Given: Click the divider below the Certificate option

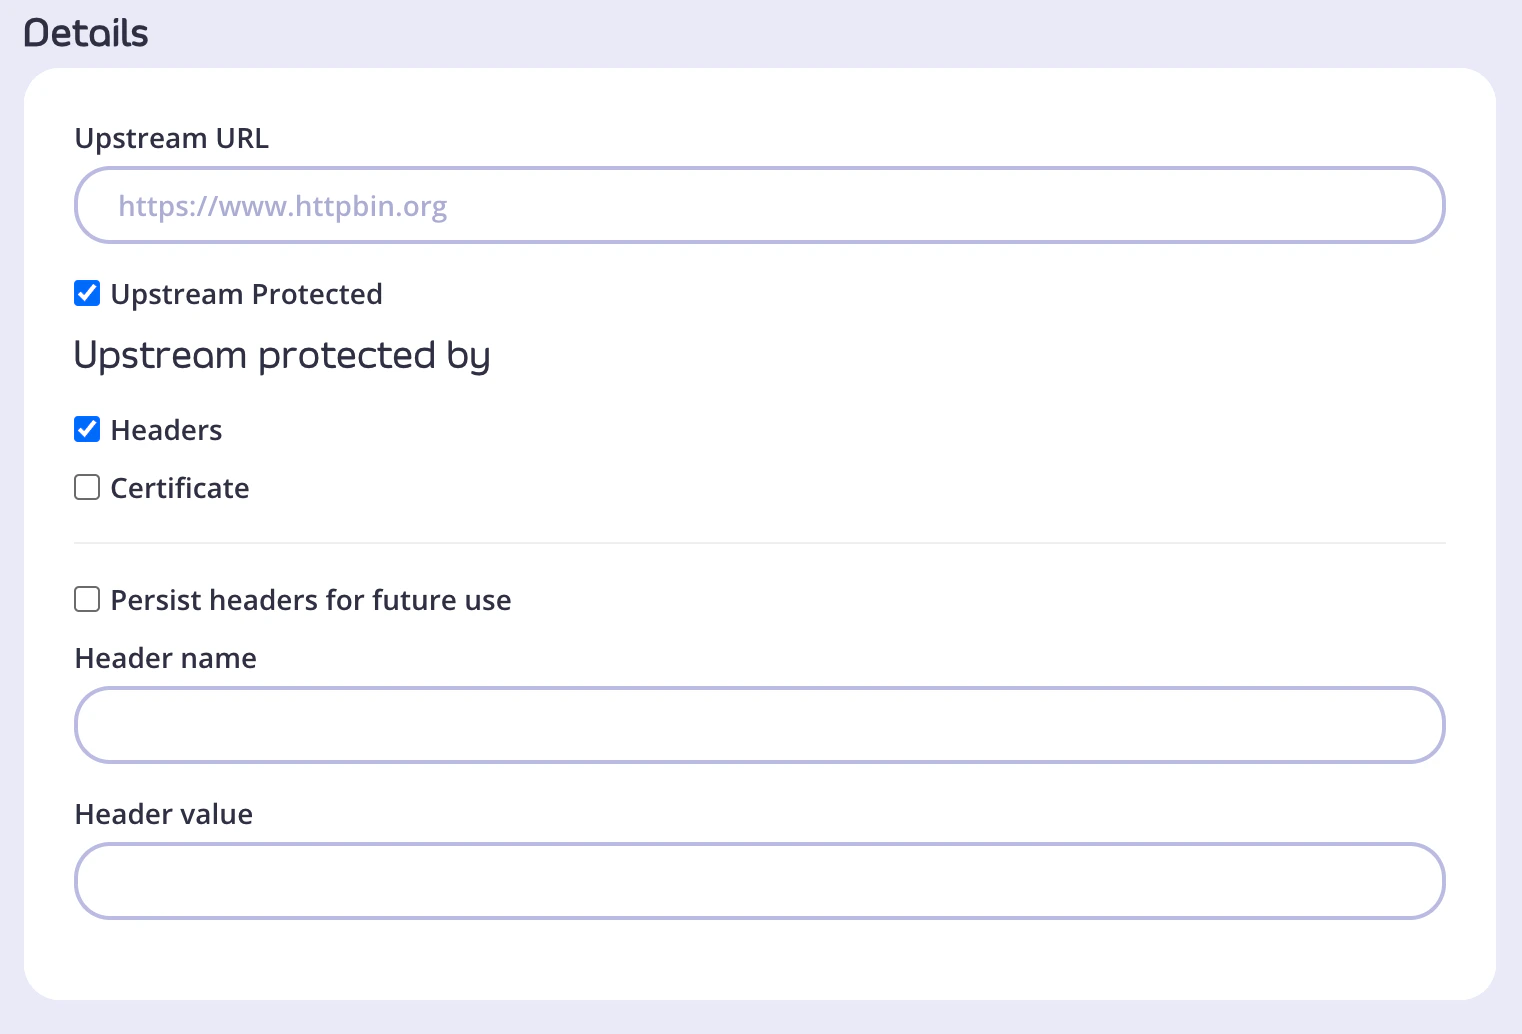Looking at the screenshot, I should click(758, 542).
